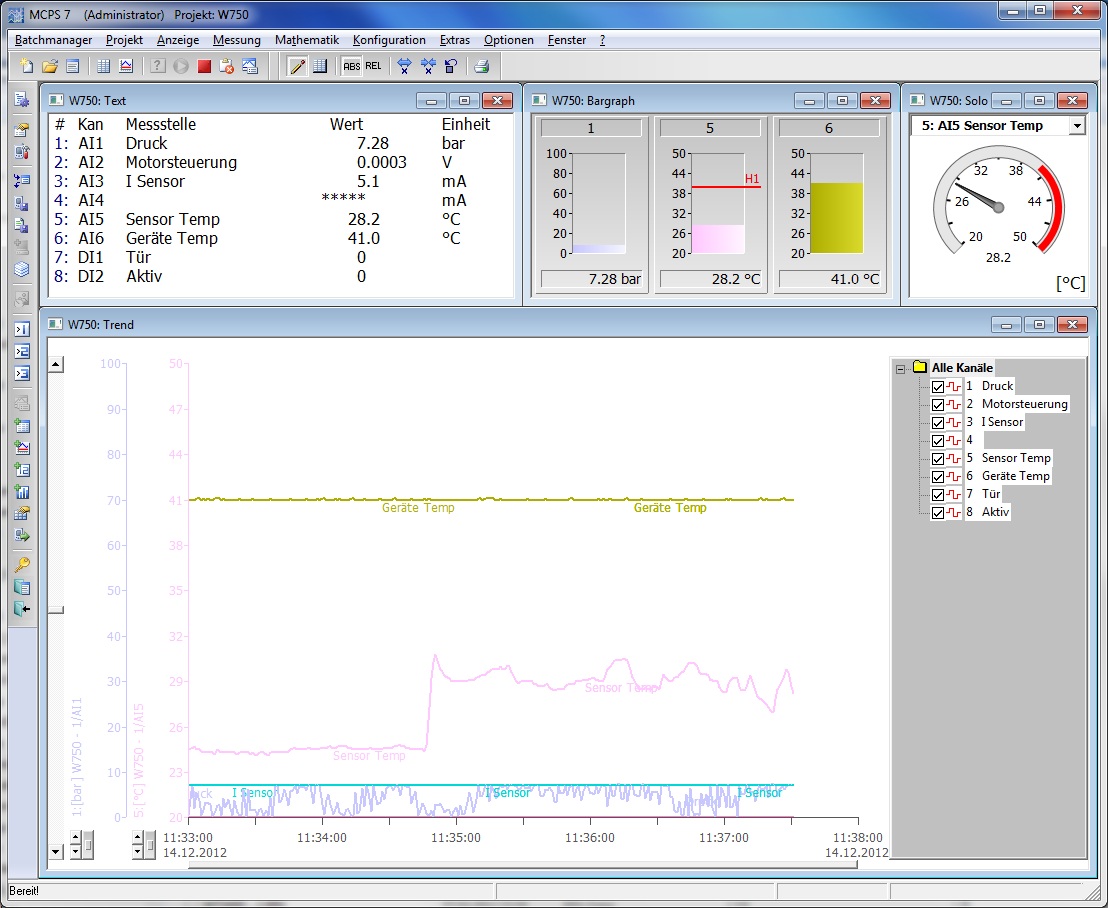Toggle channel 8 Aktiv visibility checkbox
Image resolution: width=1108 pixels, height=908 pixels.
point(937,512)
